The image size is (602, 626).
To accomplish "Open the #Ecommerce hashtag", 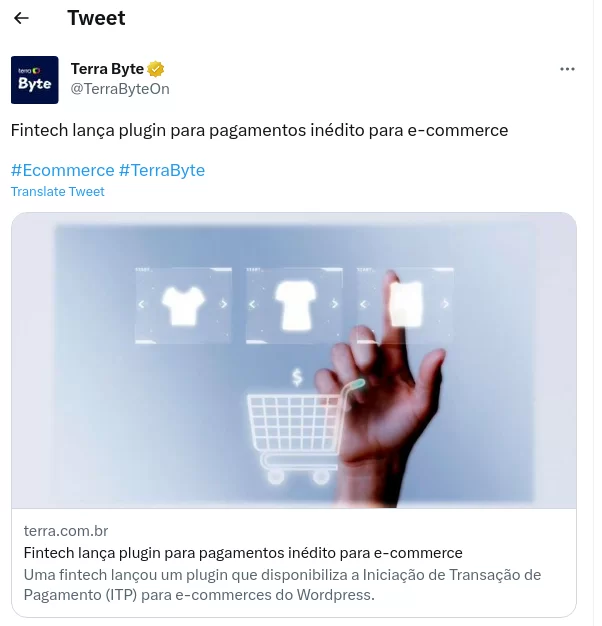I will (x=62, y=170).
